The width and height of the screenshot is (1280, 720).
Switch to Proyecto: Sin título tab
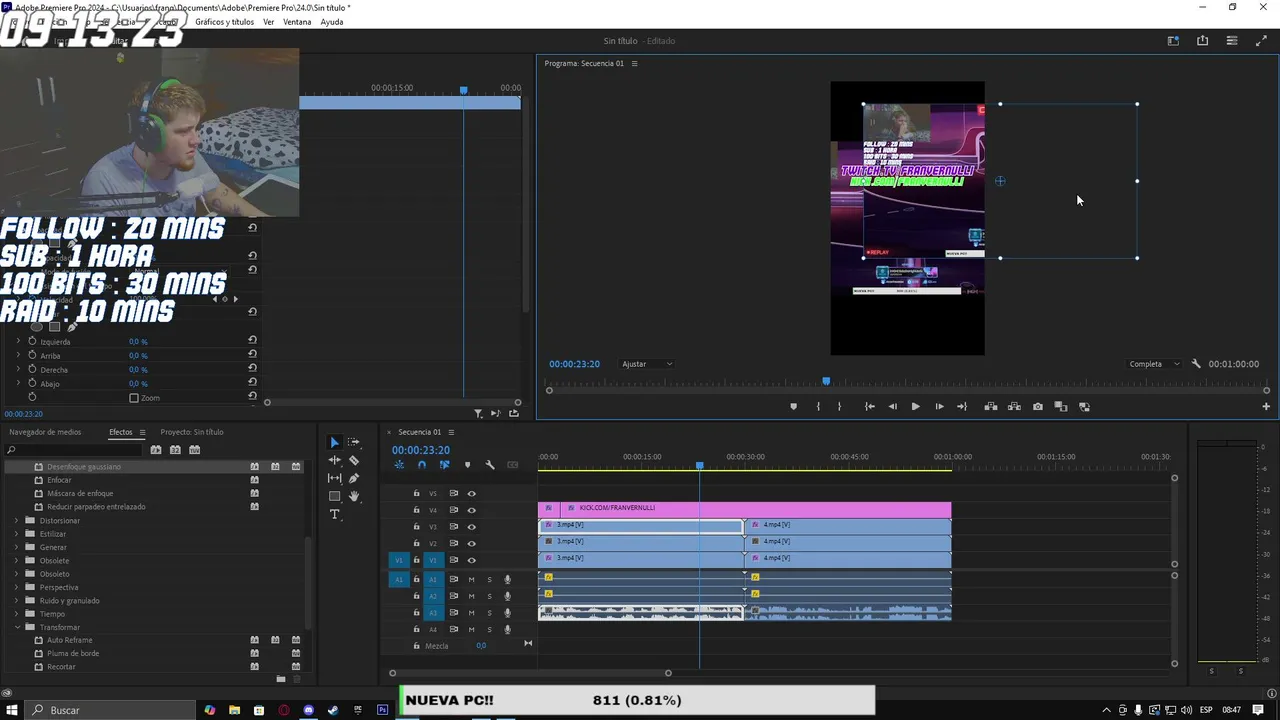click(192, 432)
